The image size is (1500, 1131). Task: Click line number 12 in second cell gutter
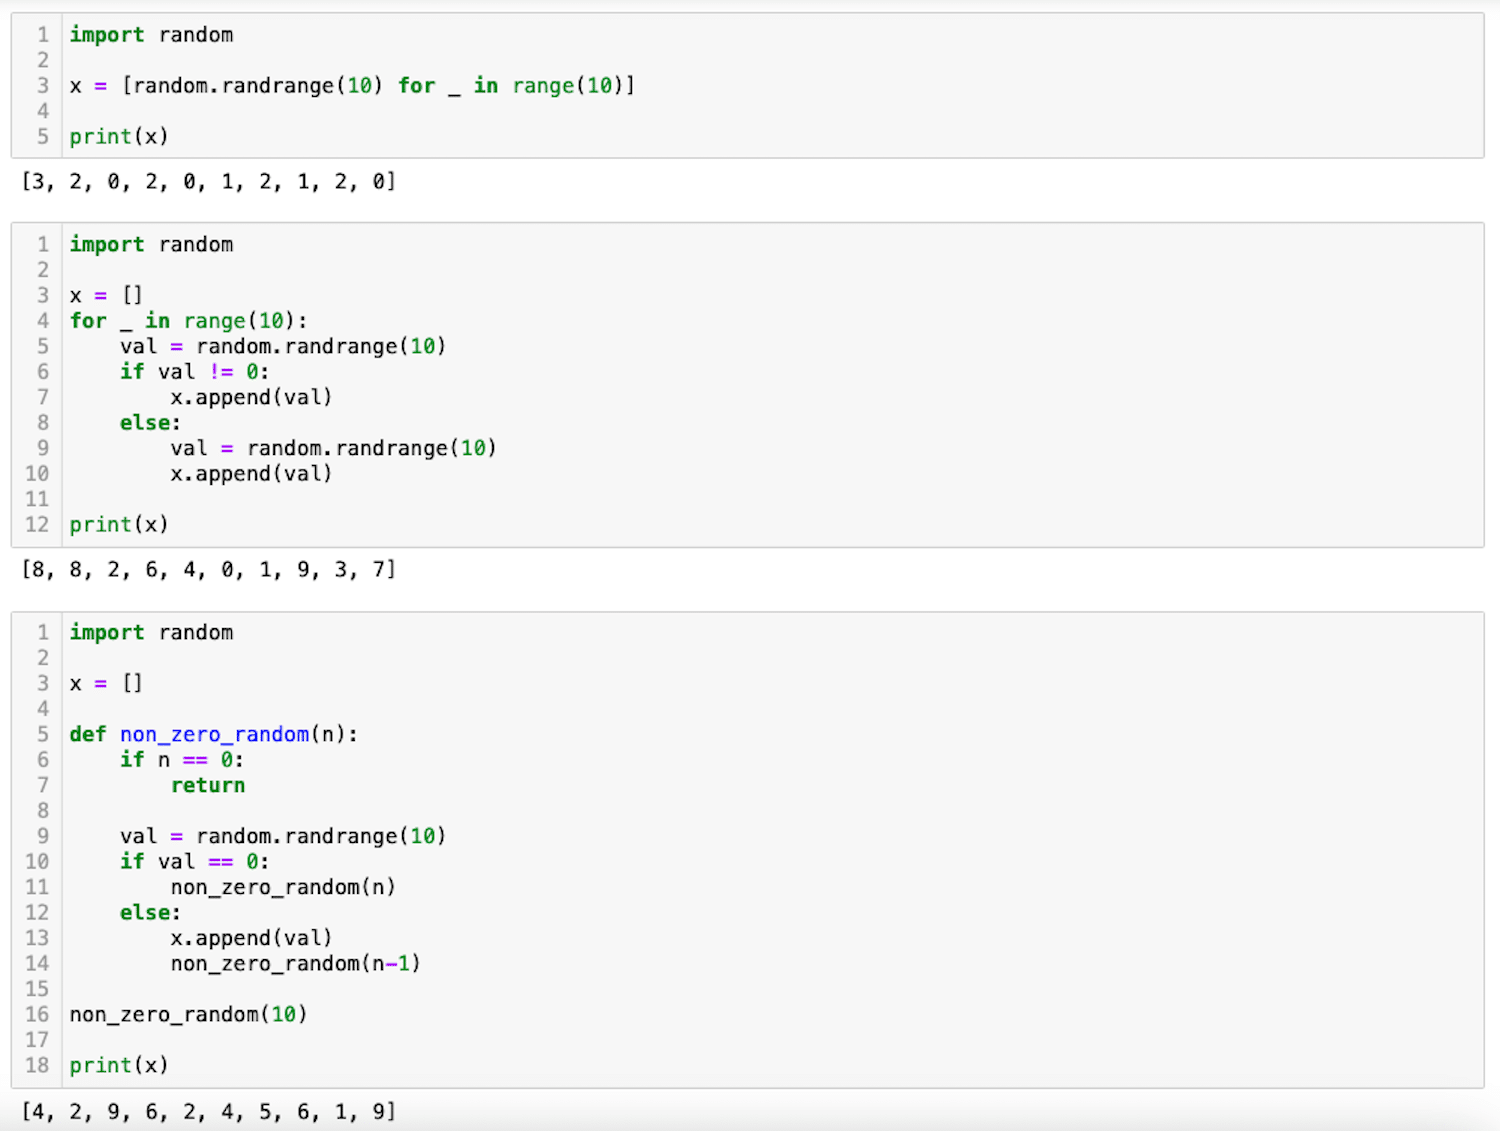point(37,525)
